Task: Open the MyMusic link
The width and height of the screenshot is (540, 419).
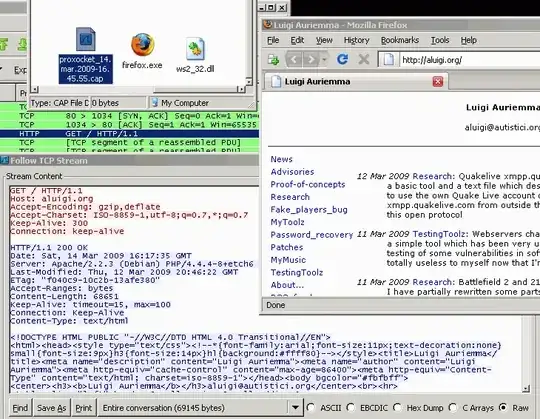Action: click(288, 260)
